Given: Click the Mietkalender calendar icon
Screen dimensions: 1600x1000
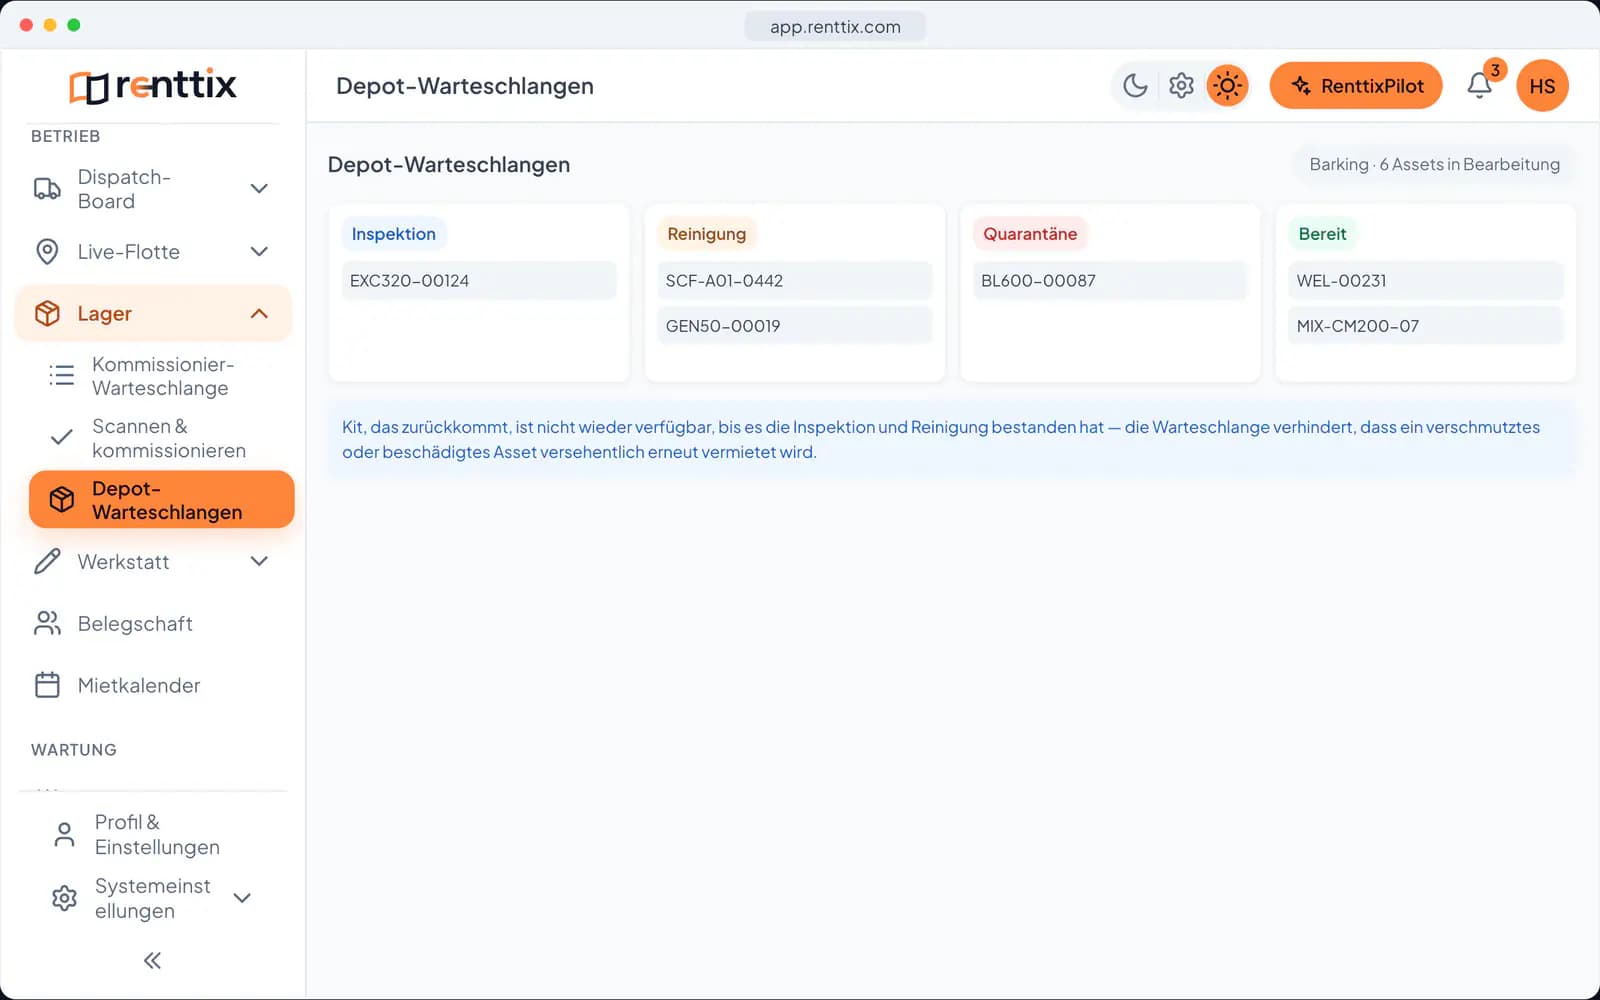Looking at the screenshot, I should tap(47, 686).
